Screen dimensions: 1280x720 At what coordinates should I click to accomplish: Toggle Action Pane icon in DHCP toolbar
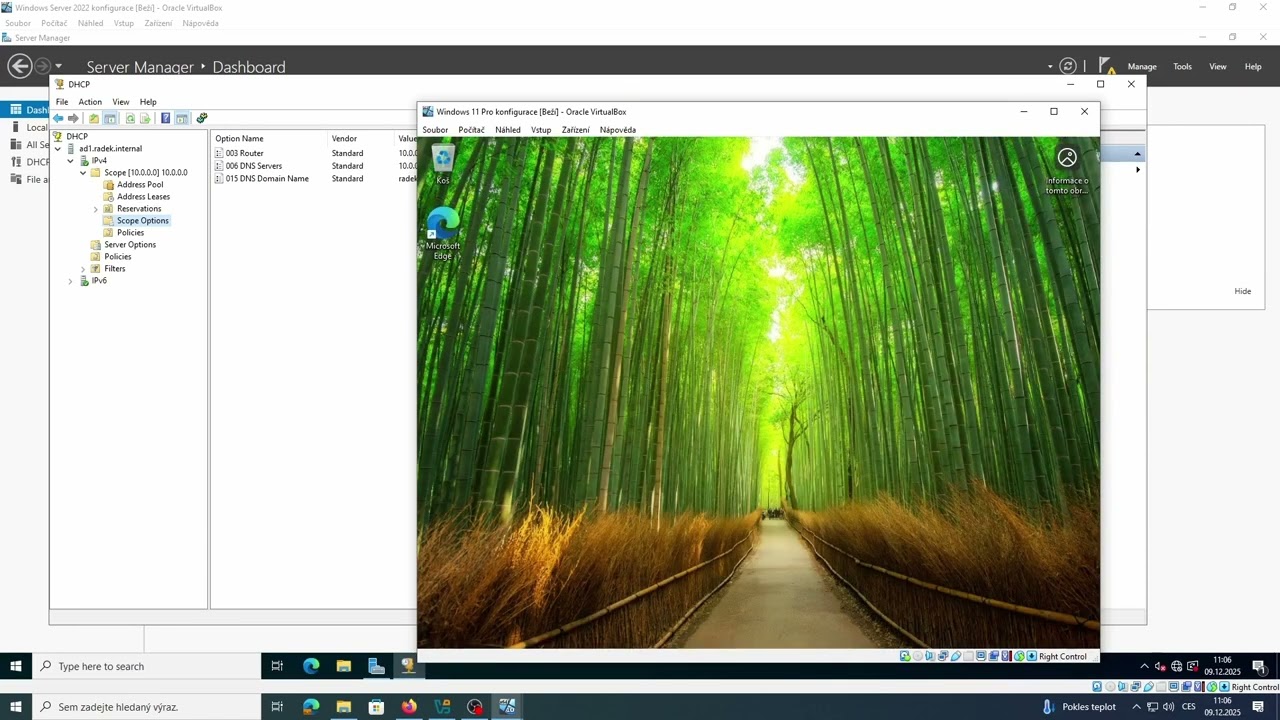(182, 118)
